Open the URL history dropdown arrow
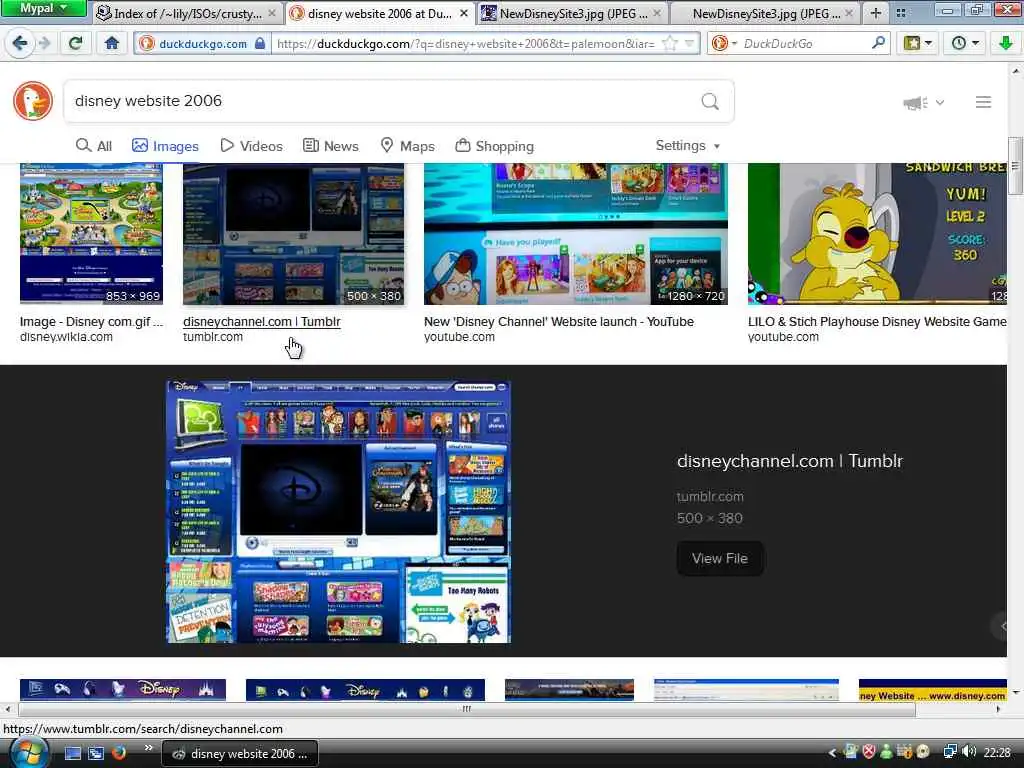The image size is (1024, 768). tap(690, 44)
